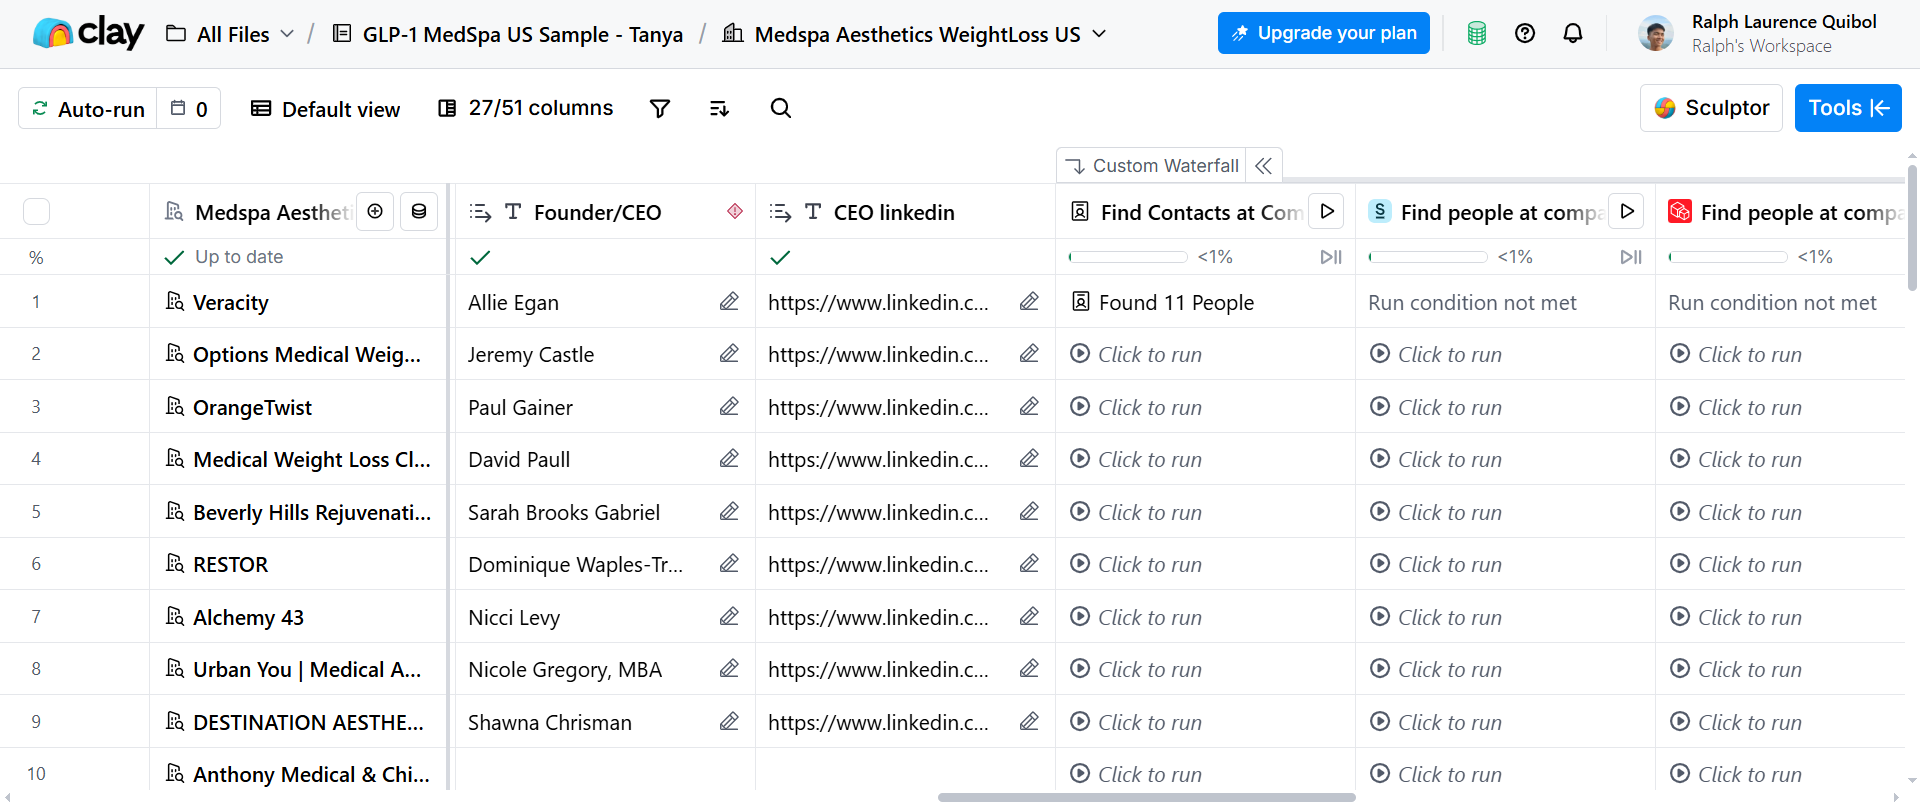1920x803 pixels.
Task: Run Find Contacts for Options Medical Weight row
Action: [x=1136, y=354]
